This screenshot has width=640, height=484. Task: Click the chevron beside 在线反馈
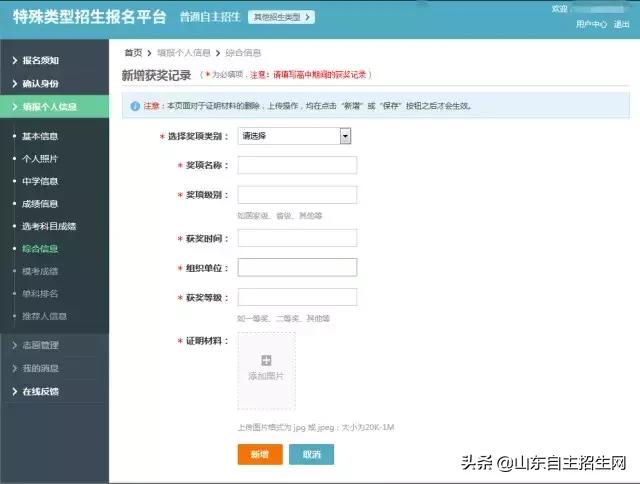coord(15,392)
